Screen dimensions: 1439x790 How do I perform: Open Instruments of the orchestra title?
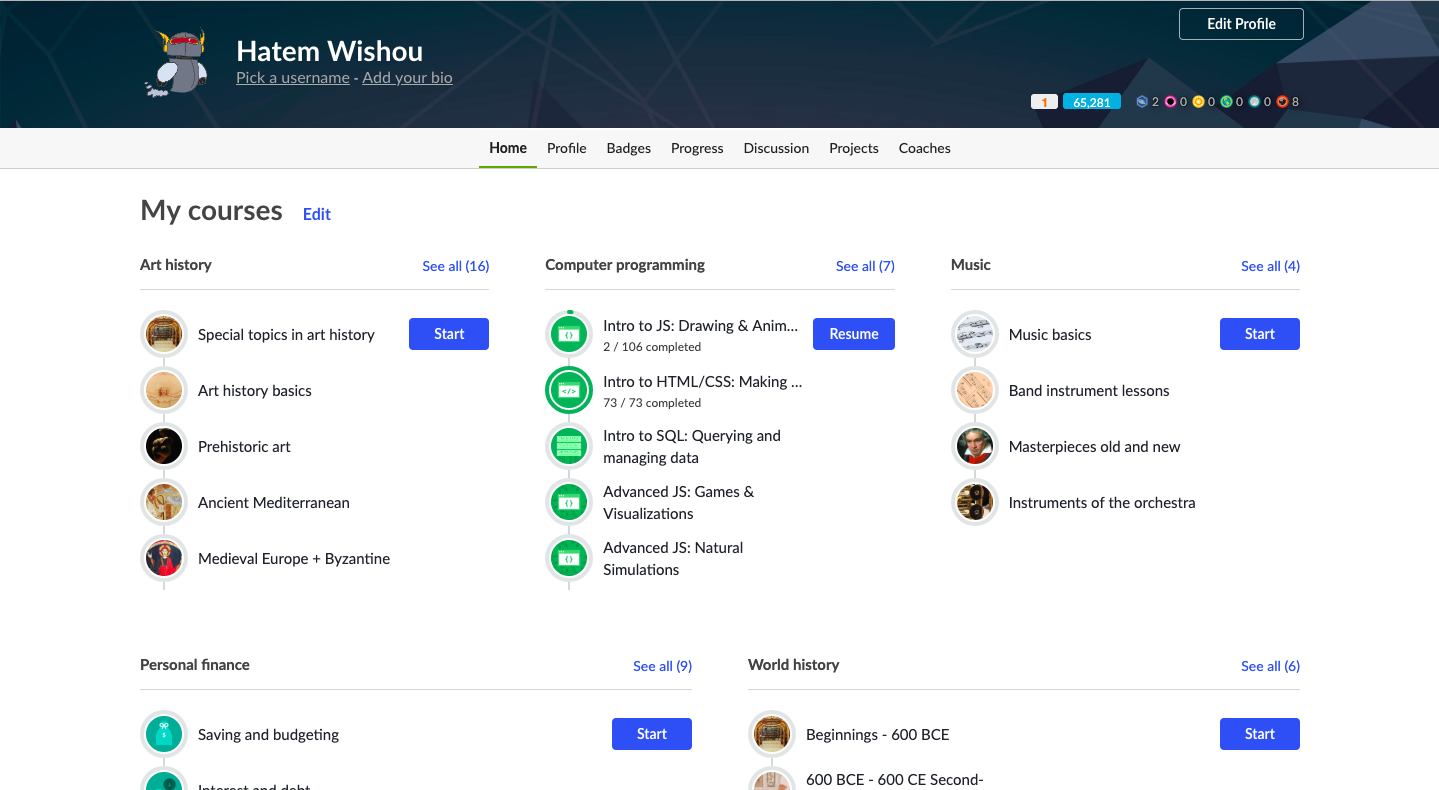[1102, 503]
